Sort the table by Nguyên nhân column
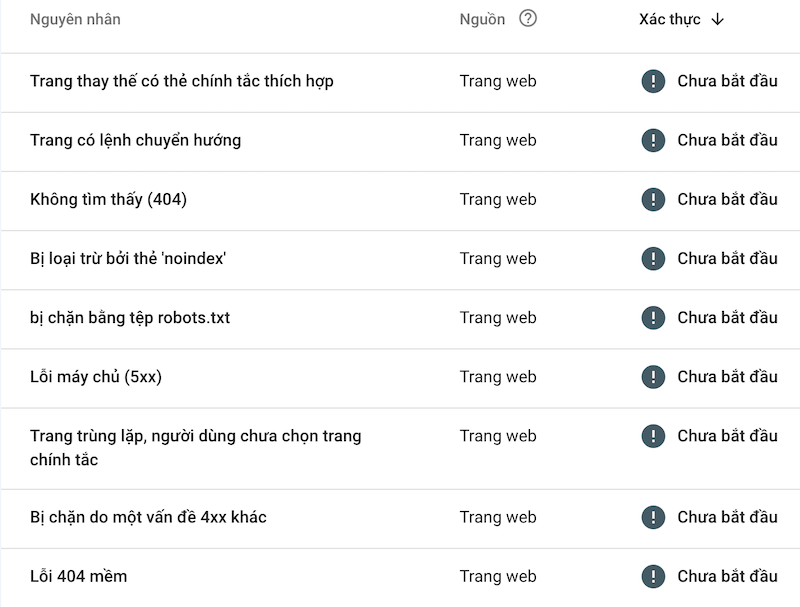 pyautogui.click(x=75, y=18)
